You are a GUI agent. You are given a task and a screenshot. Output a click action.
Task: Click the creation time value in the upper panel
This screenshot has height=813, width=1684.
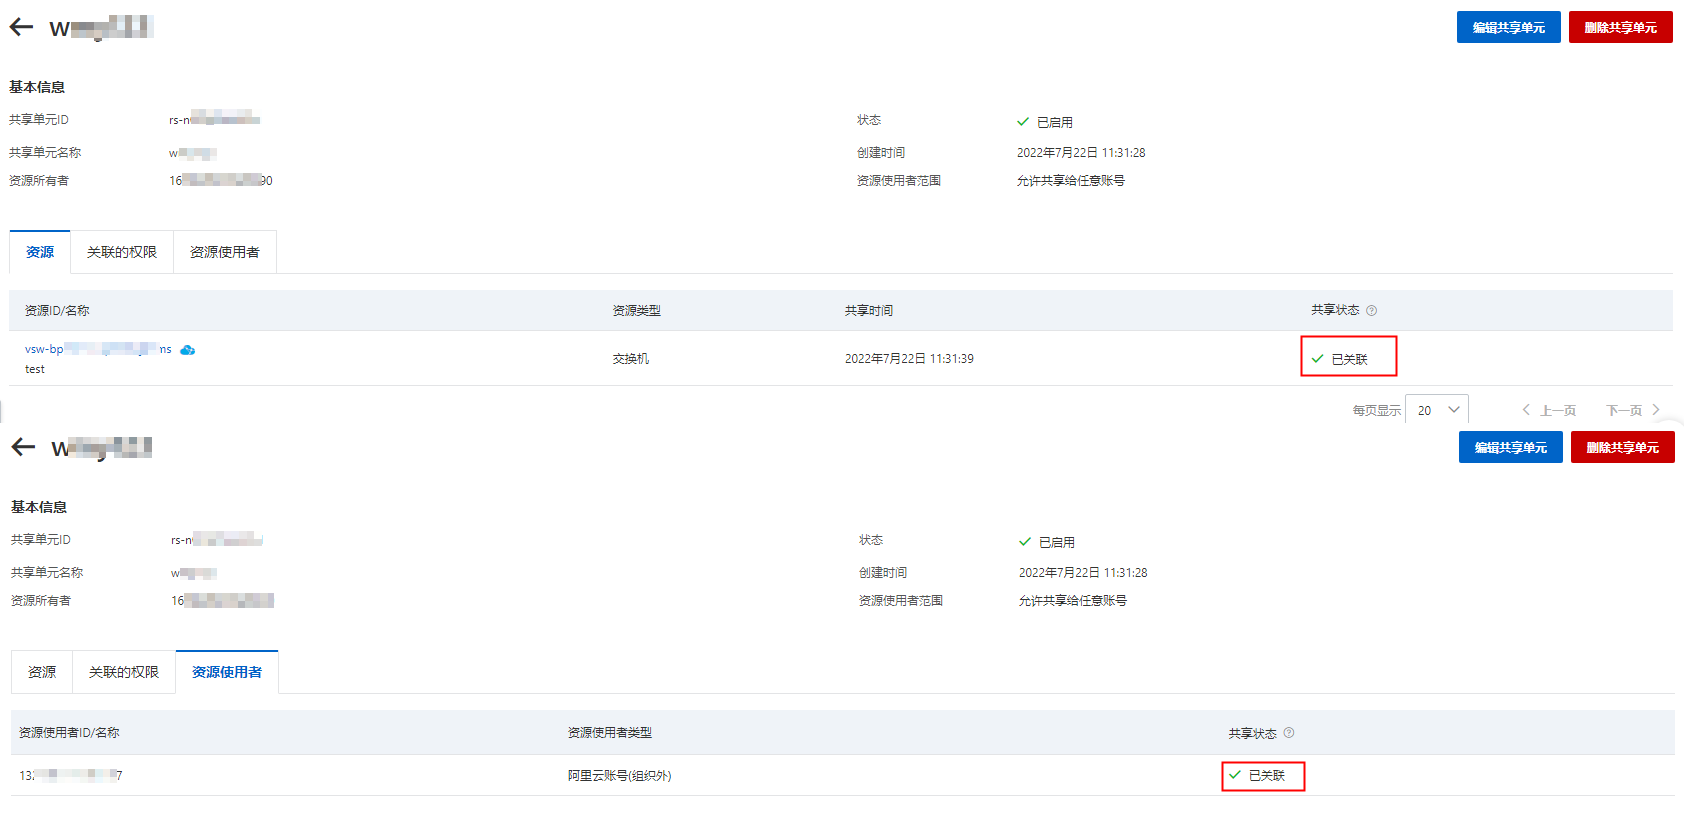pyautogui.click(x=1081, y=153)
